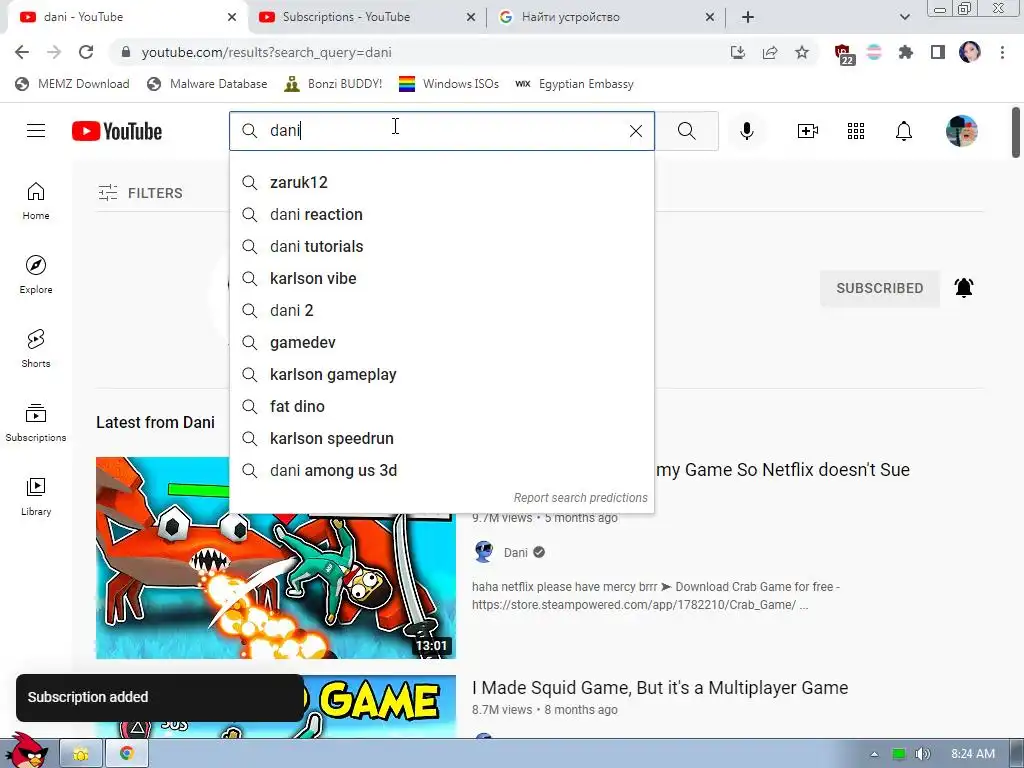Image resolution: width=1024 pixels, height=768 pixels.
Task: Open the notifications bell in the header
Action: coord(903,131)
